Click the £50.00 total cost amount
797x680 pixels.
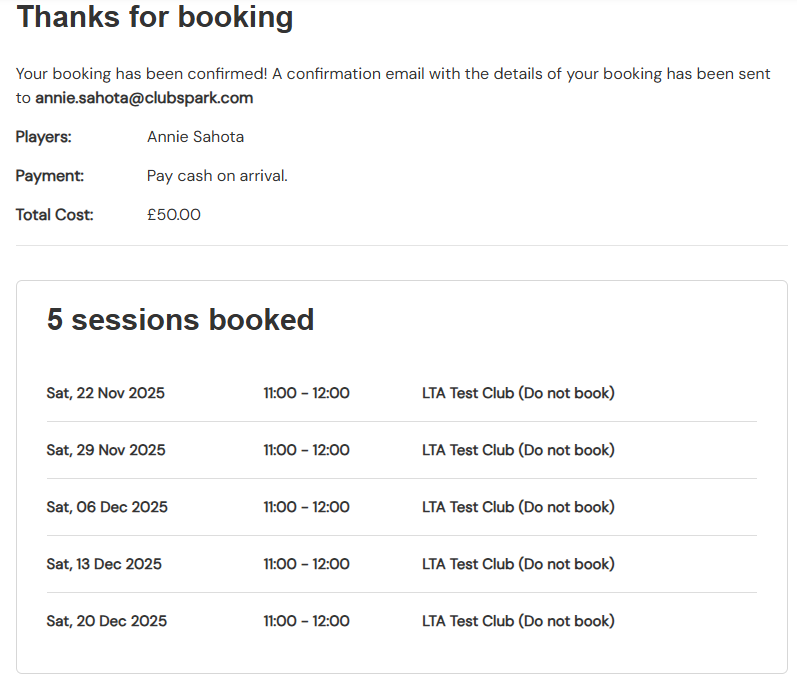pos(174,214)
